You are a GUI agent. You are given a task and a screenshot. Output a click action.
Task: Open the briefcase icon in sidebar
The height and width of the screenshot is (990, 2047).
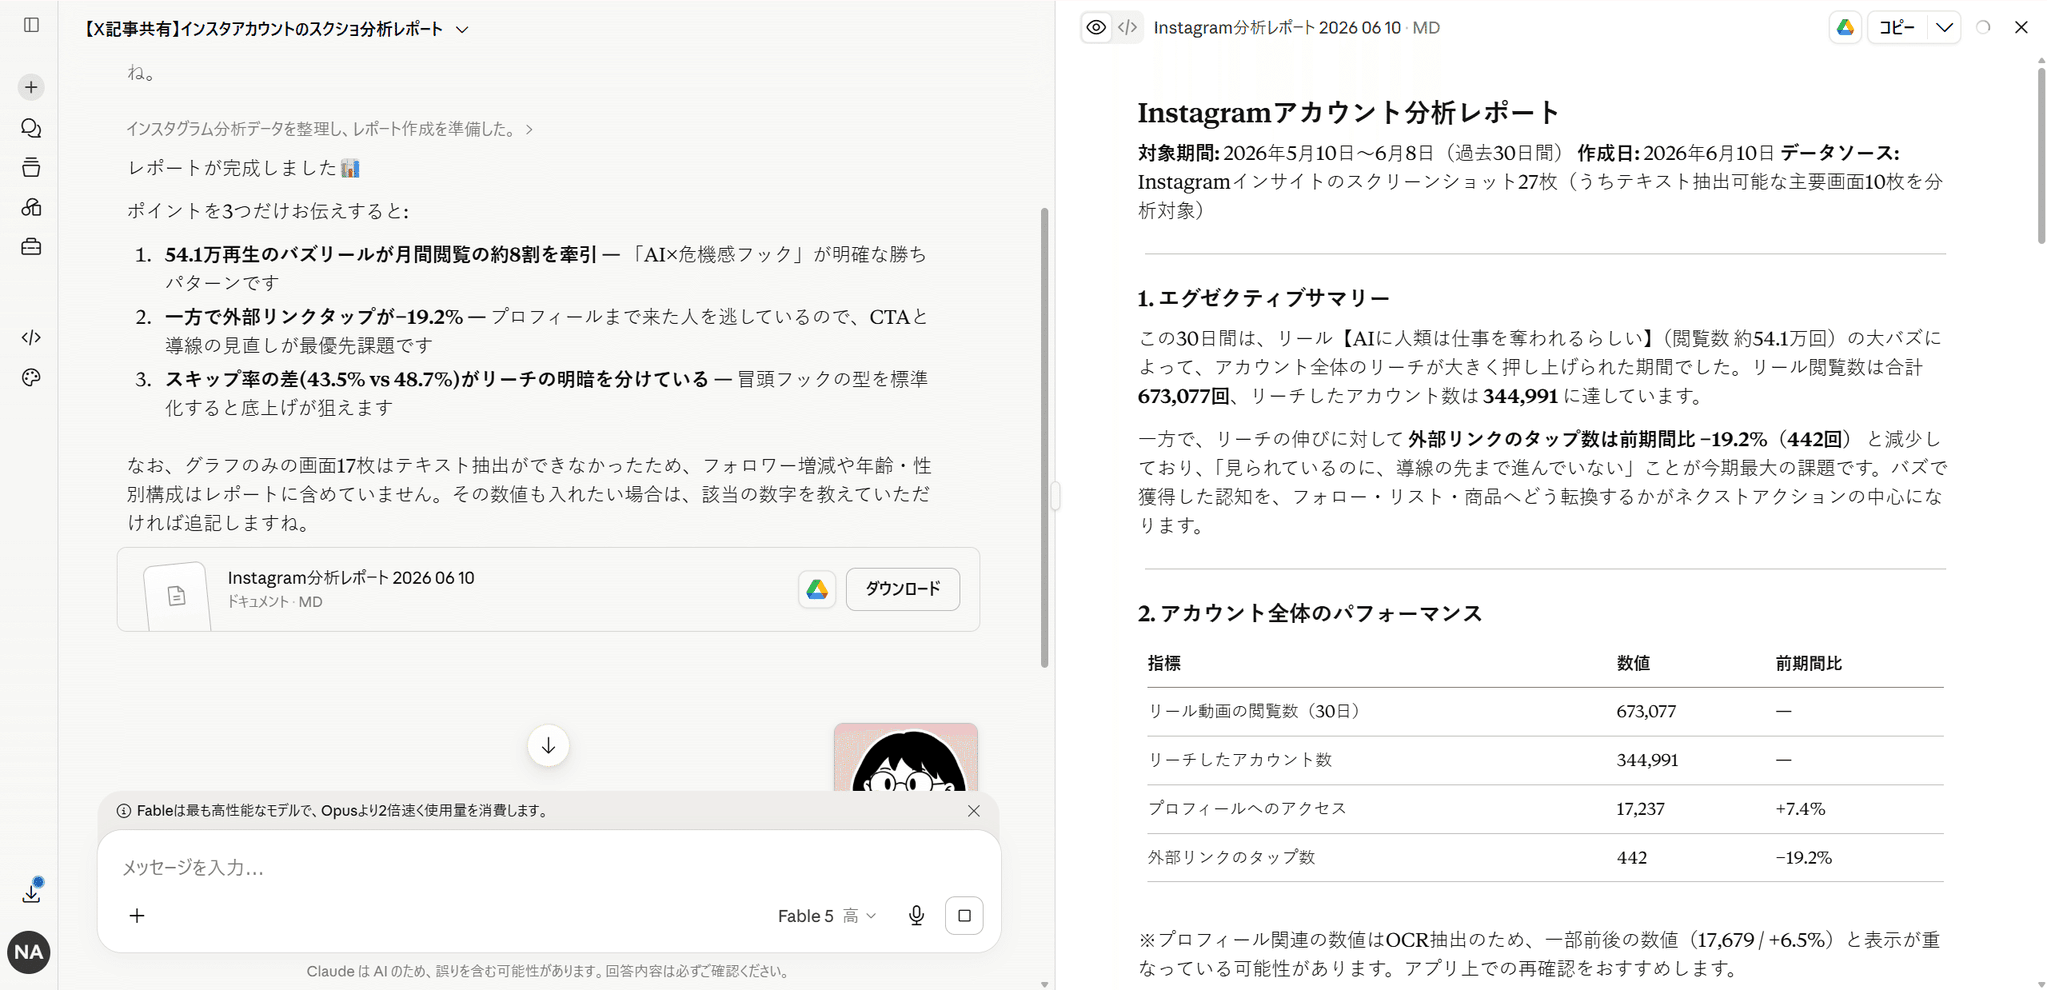[31, 246]
